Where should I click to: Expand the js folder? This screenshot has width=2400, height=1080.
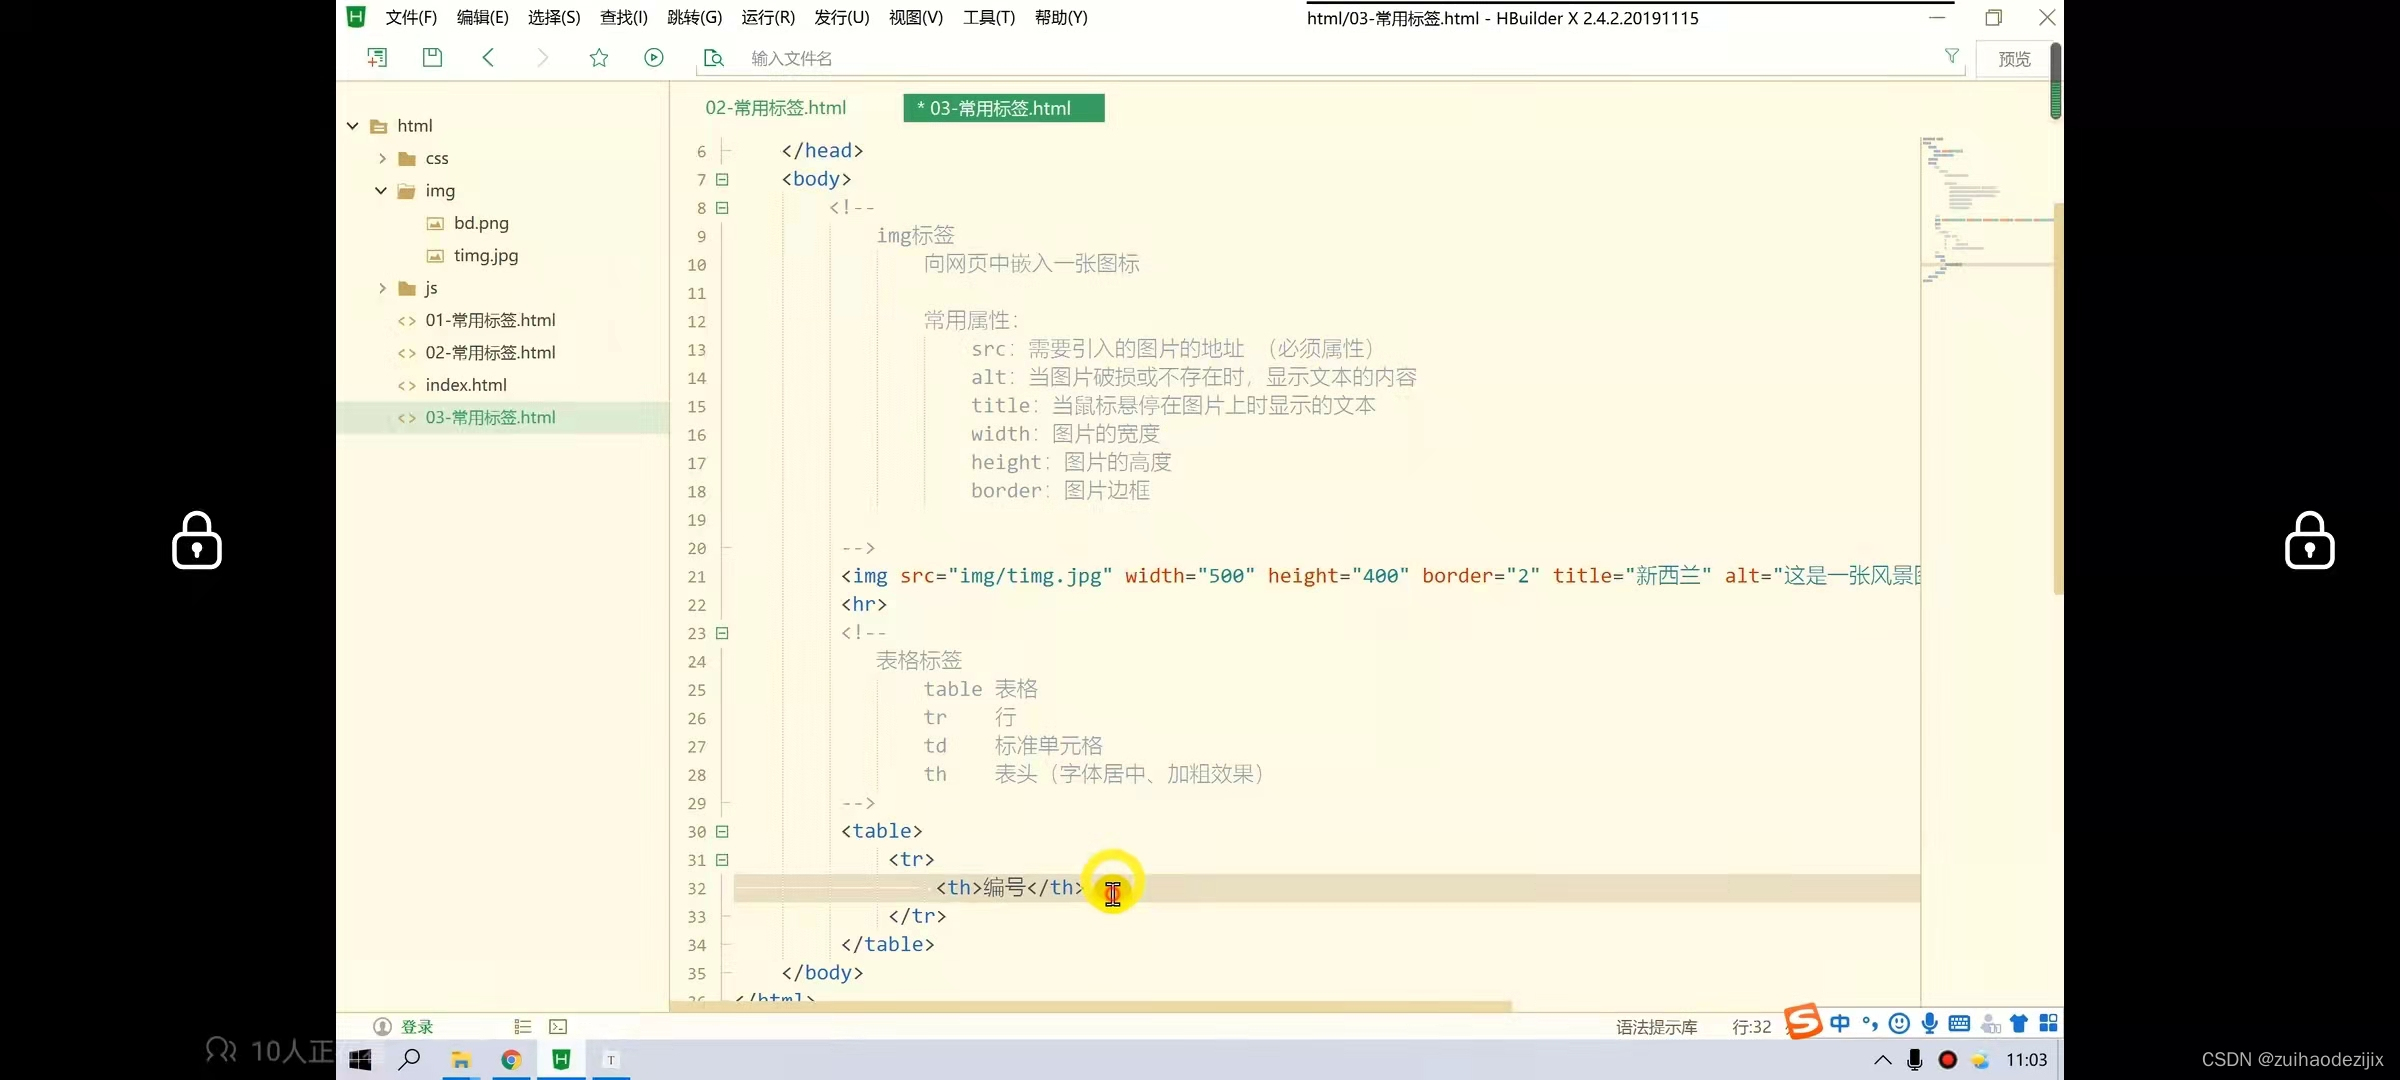[382, 289]
